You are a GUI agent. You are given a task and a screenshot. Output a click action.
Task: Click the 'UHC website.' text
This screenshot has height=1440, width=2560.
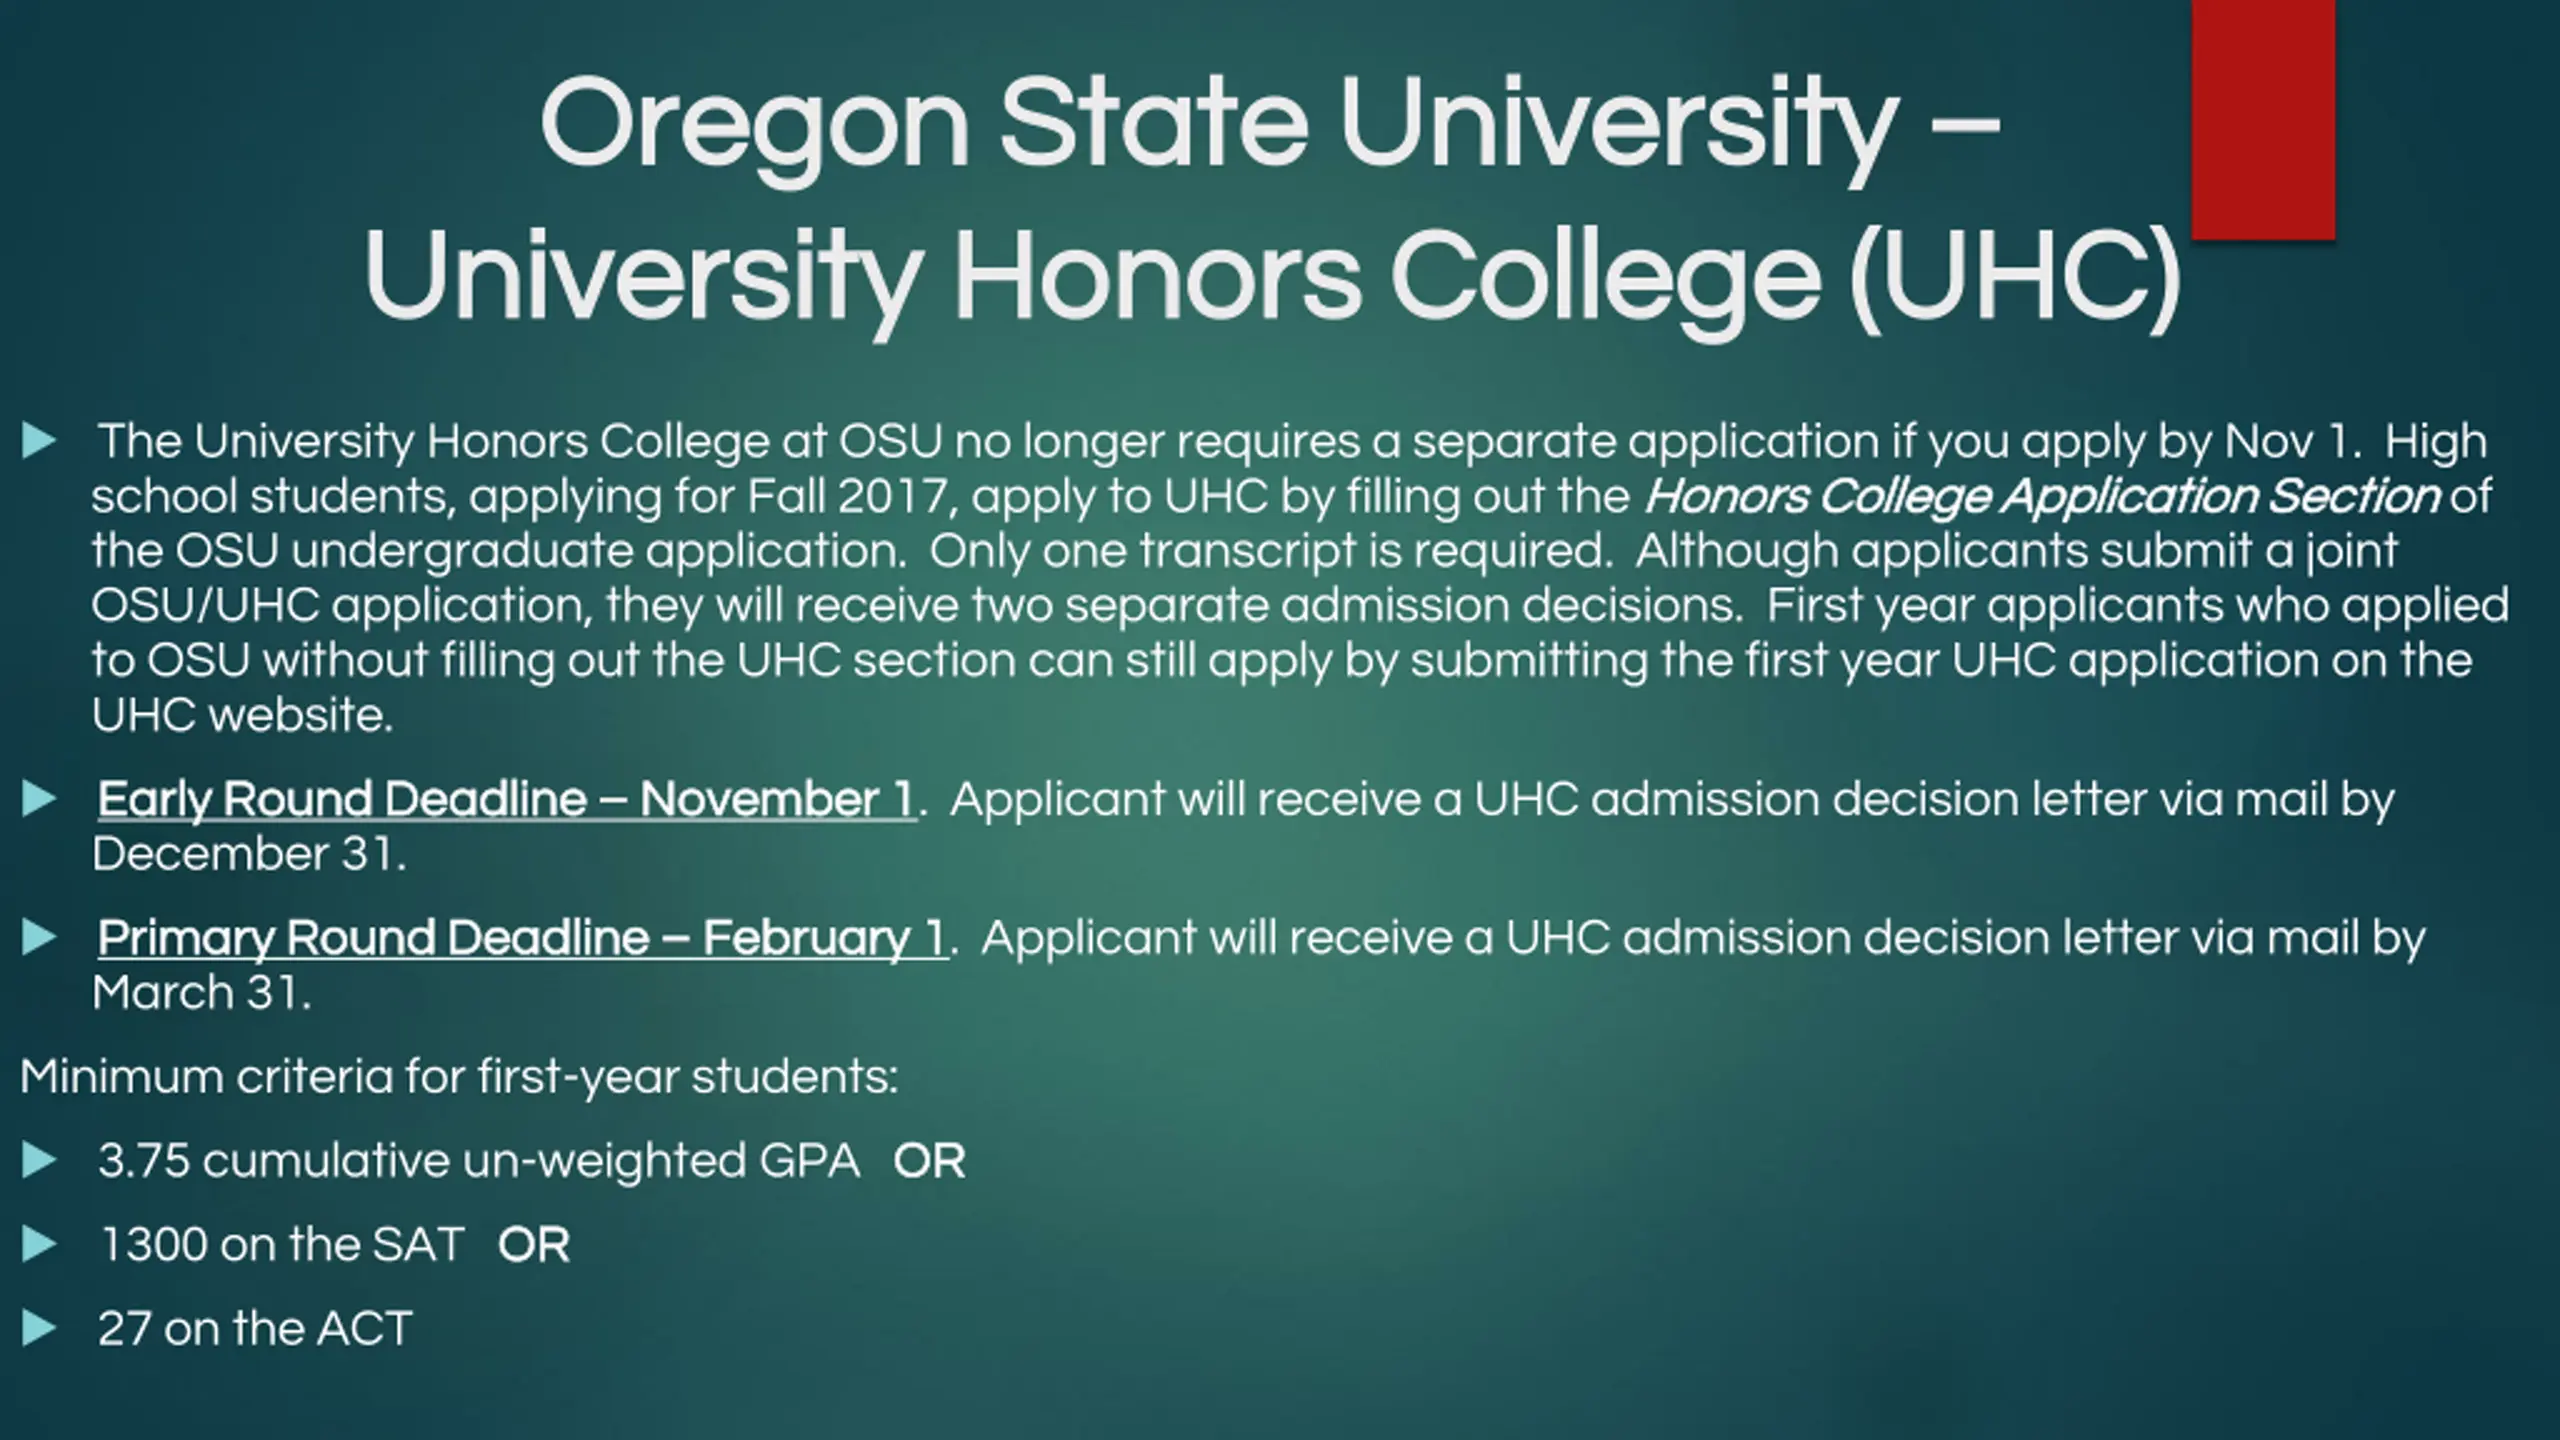[243, 715]
